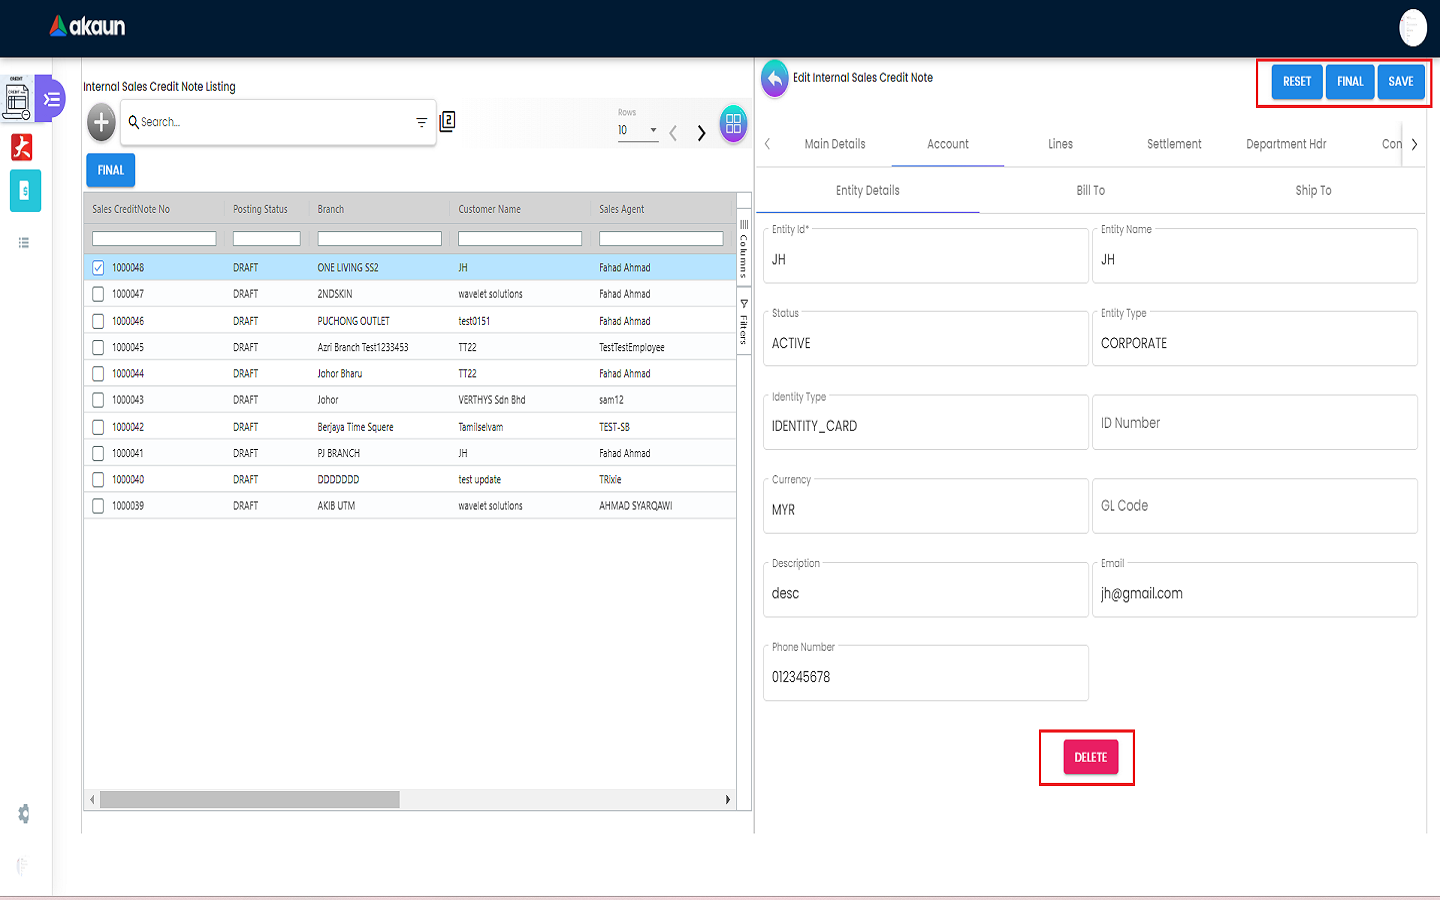Click the listing's horizontal scrollbar thumb

pos(250,800)
